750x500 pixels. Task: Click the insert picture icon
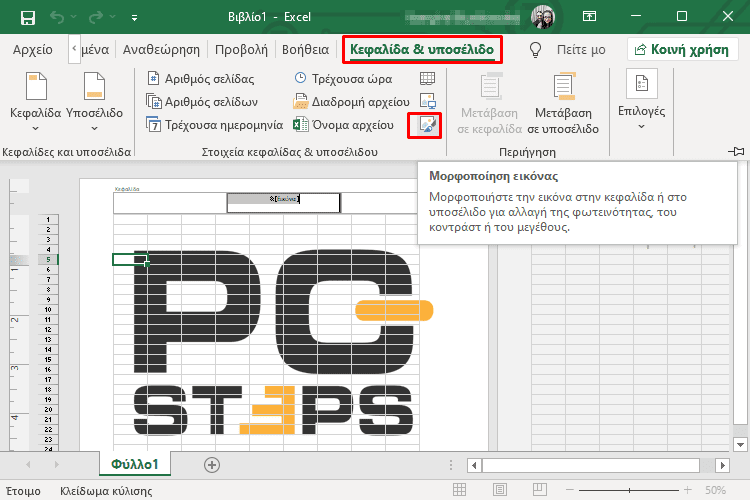427,101
